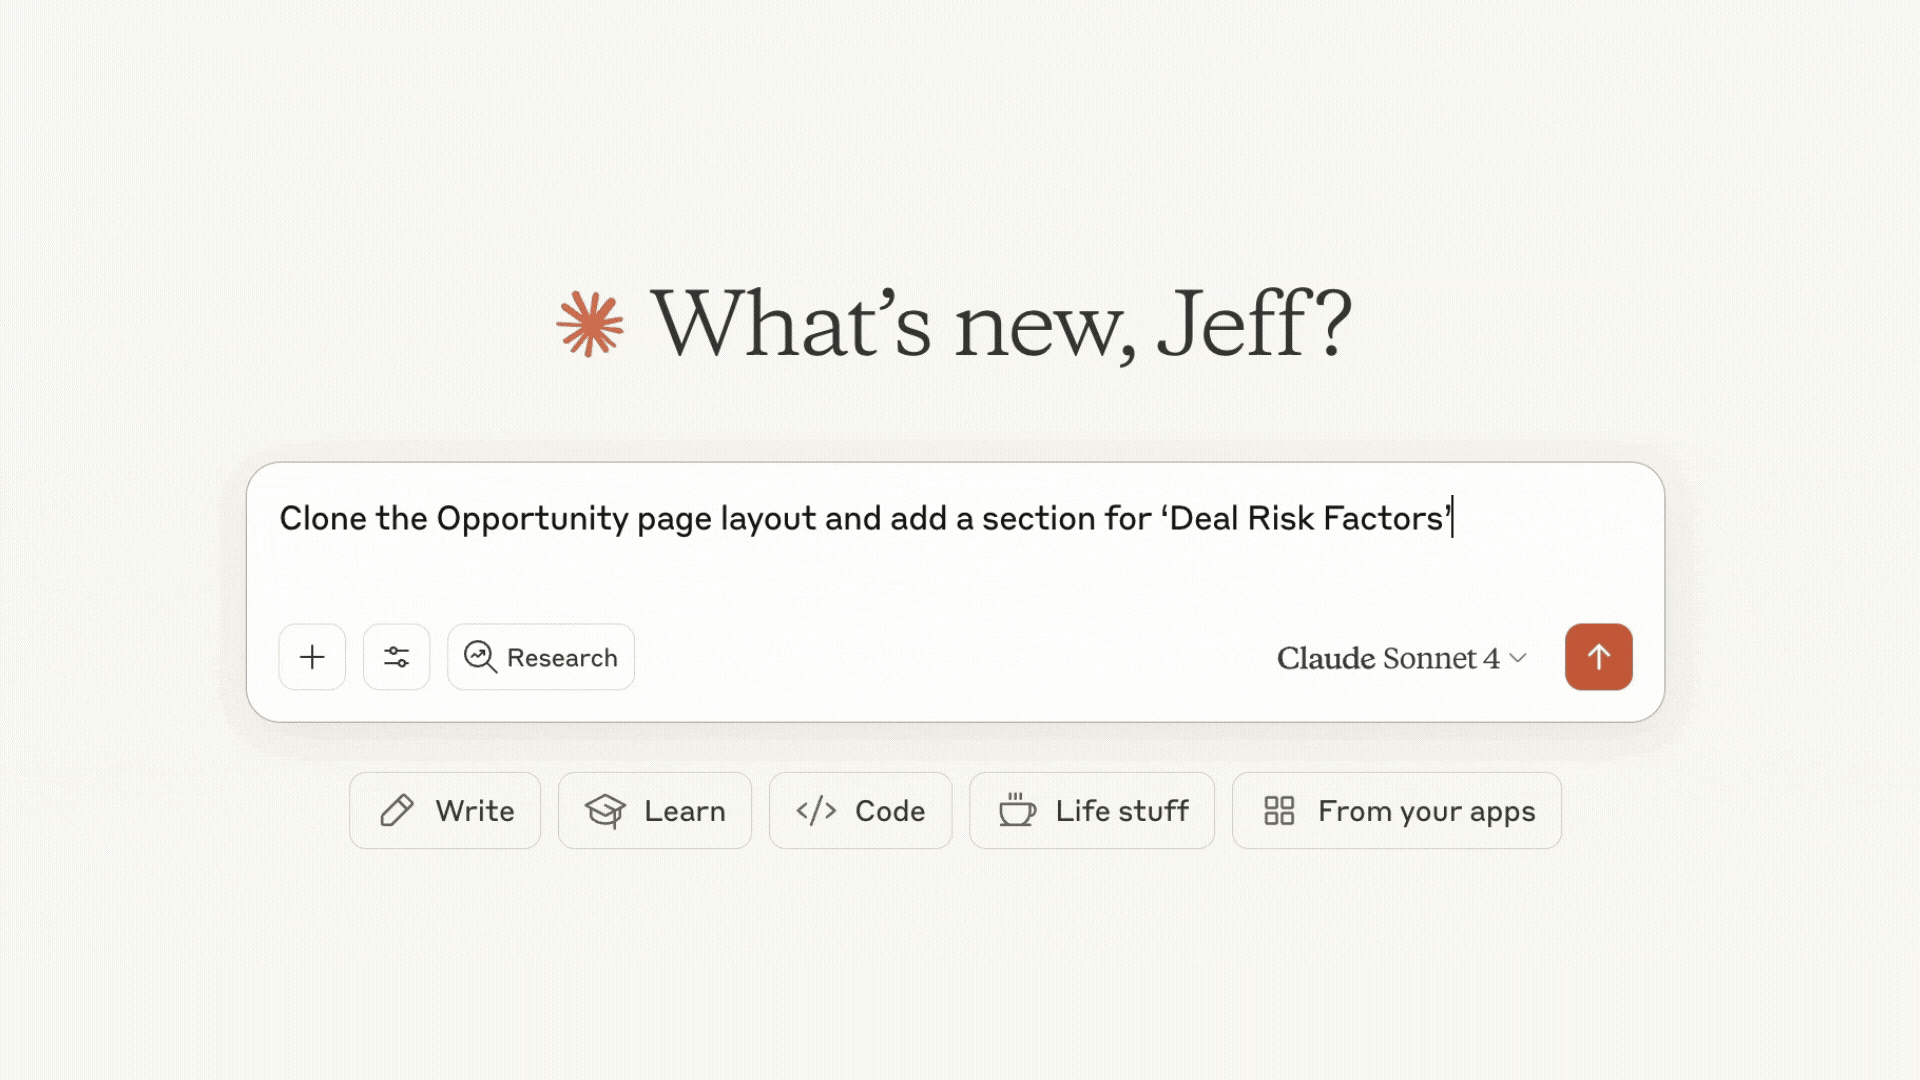Click the Claude starburst logo
Viewport: 1920px width, 1080px height.
click(590, 324)
